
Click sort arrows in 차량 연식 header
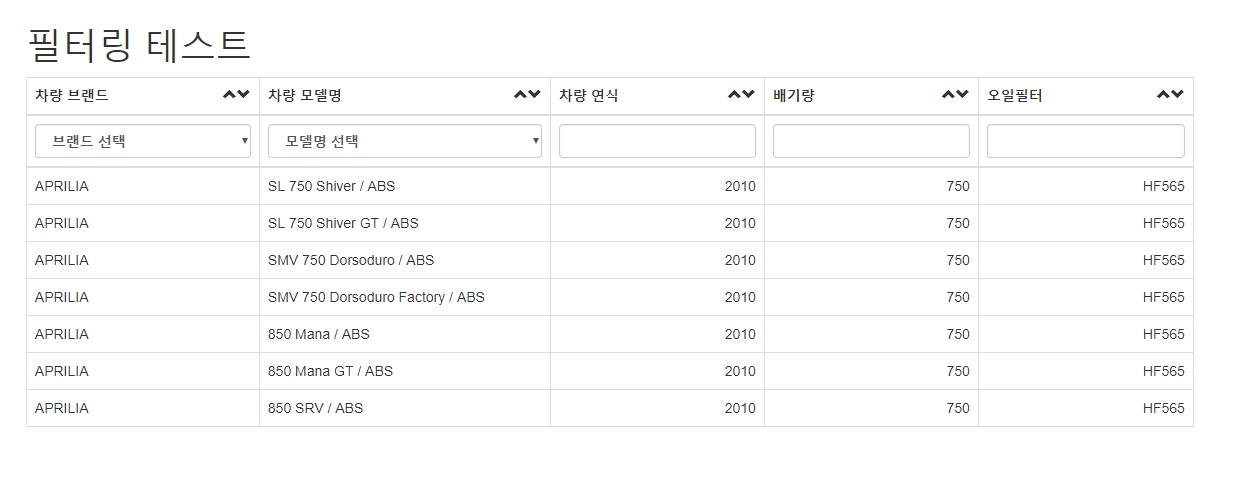(741, 95)
